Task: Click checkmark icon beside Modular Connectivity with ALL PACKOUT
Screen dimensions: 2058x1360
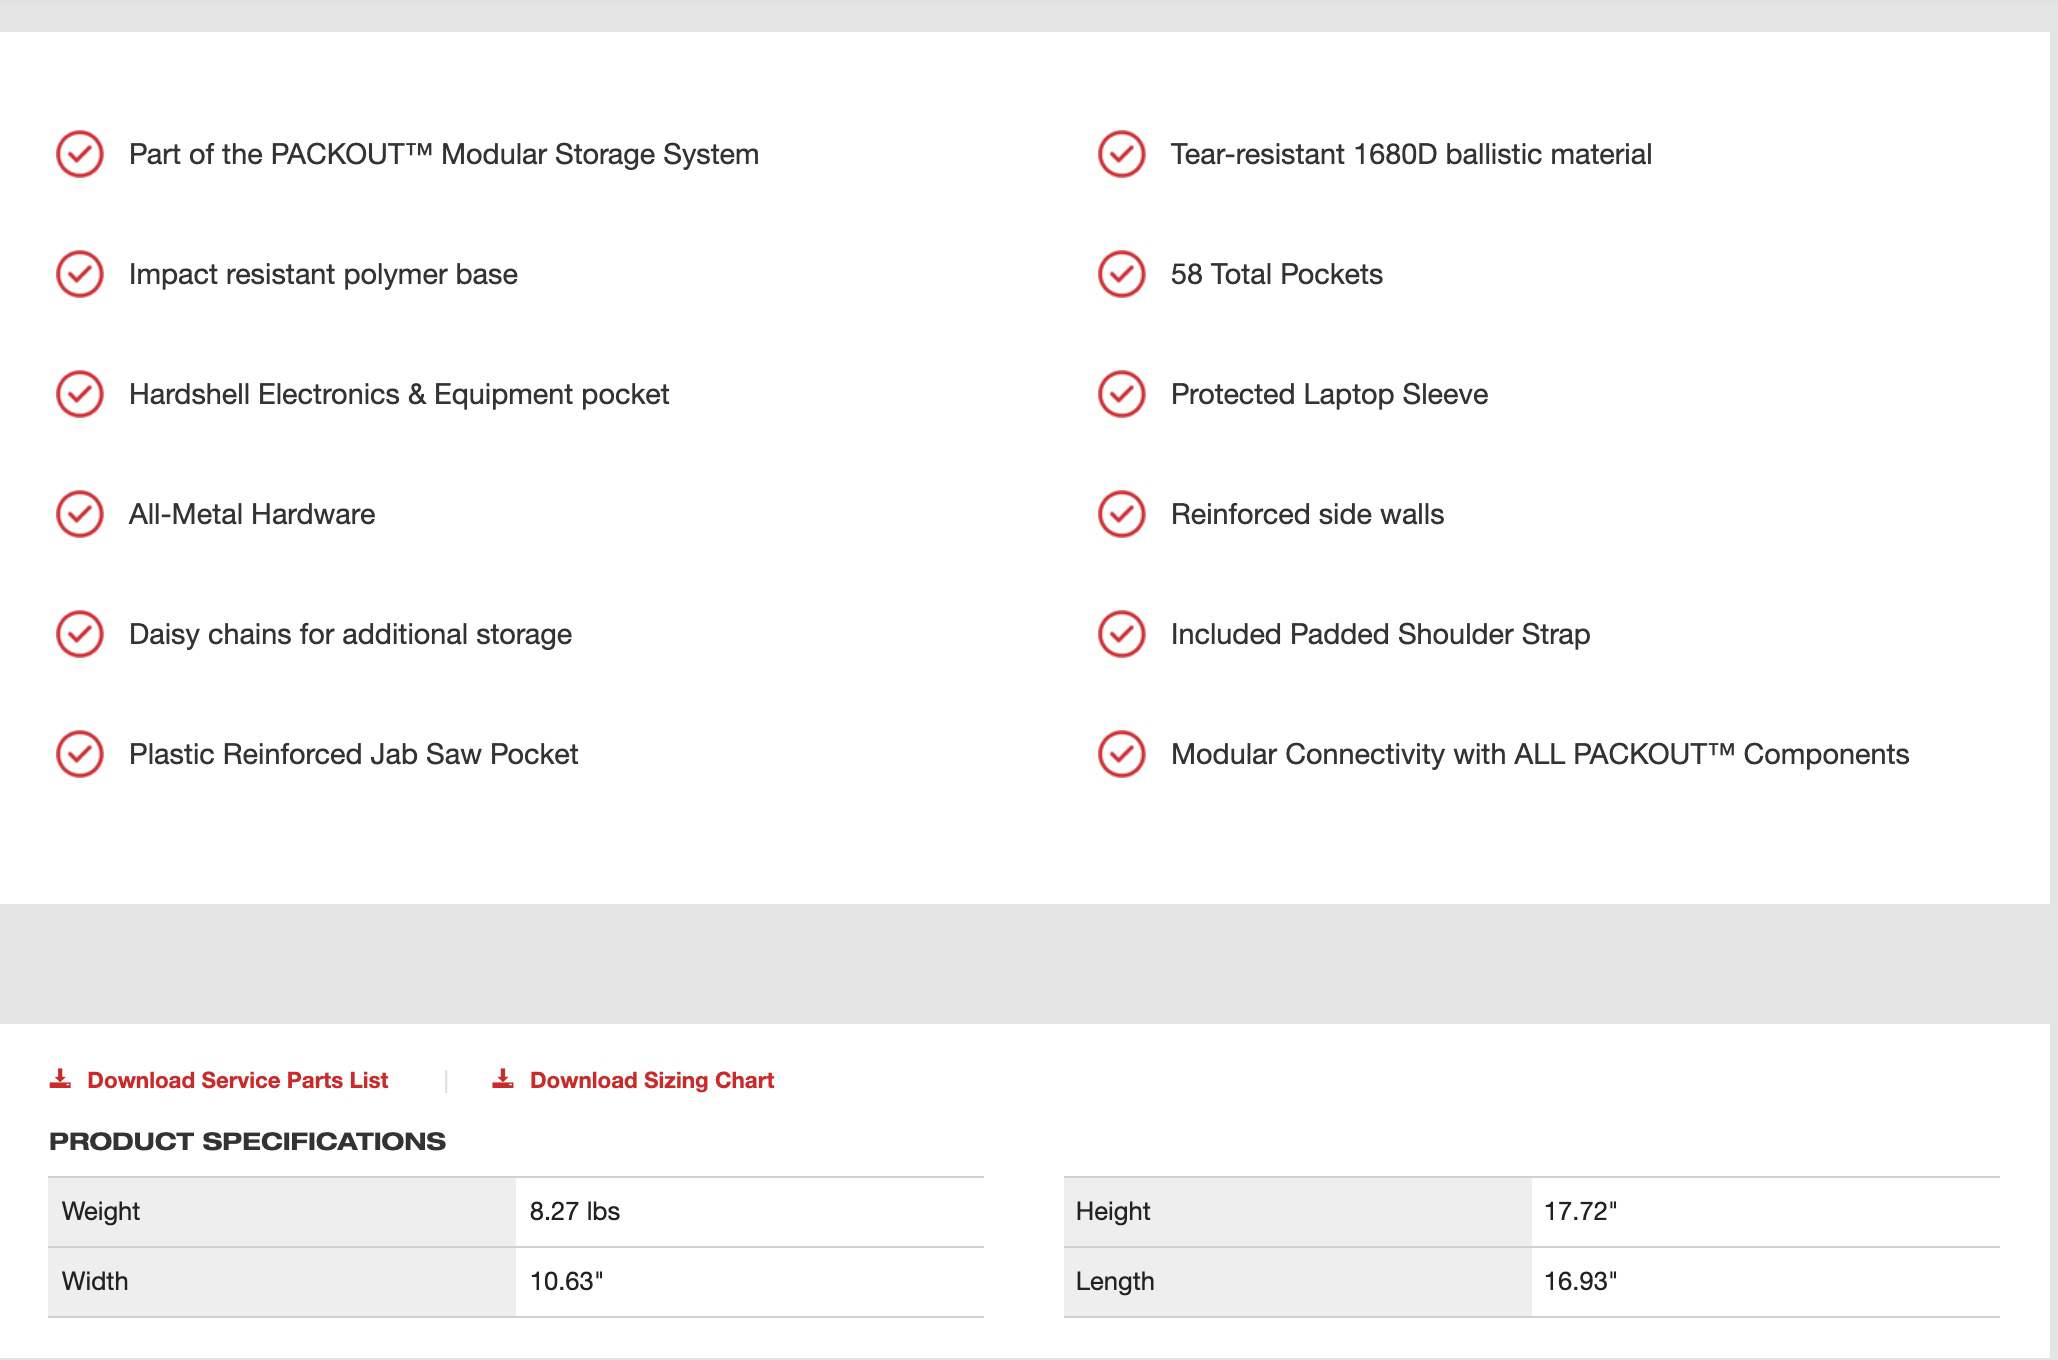Action: 1122,754
